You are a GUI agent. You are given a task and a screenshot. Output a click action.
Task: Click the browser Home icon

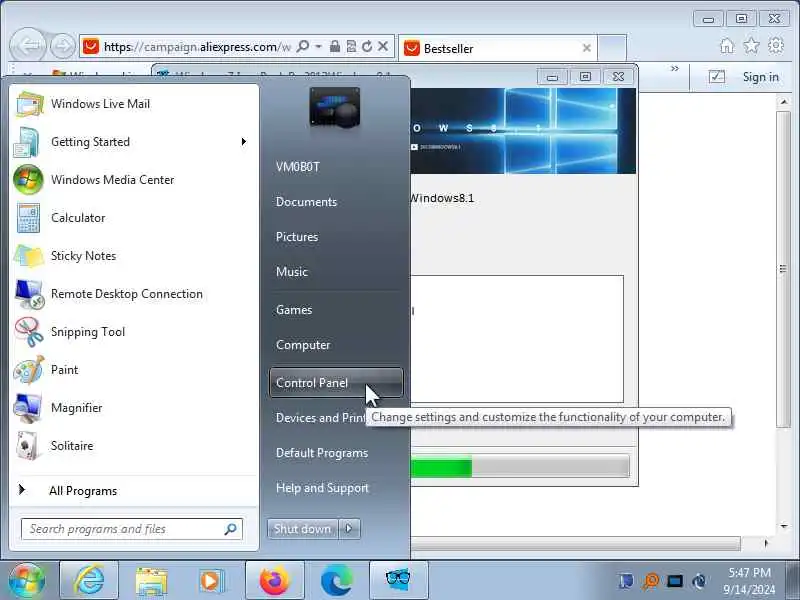click(x=727, y=46)
